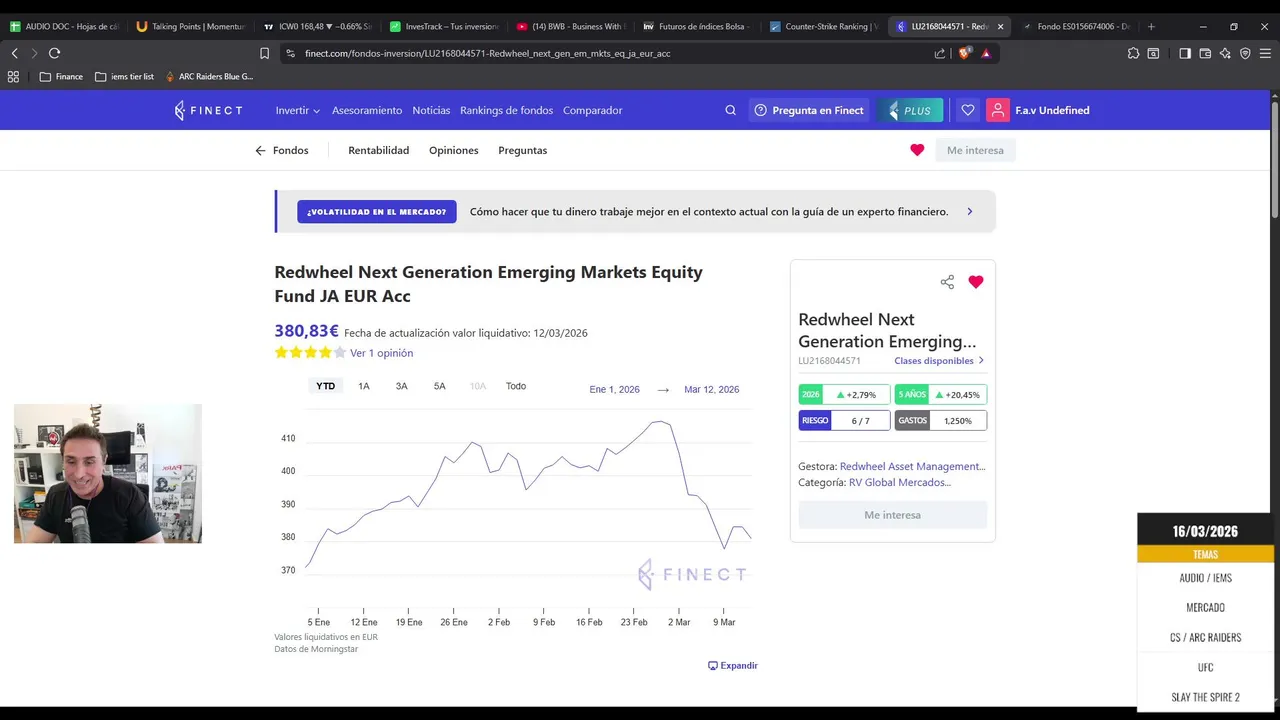Open the favorites heart icon in header
1280x720 pixels.
[x=967, y=110]
